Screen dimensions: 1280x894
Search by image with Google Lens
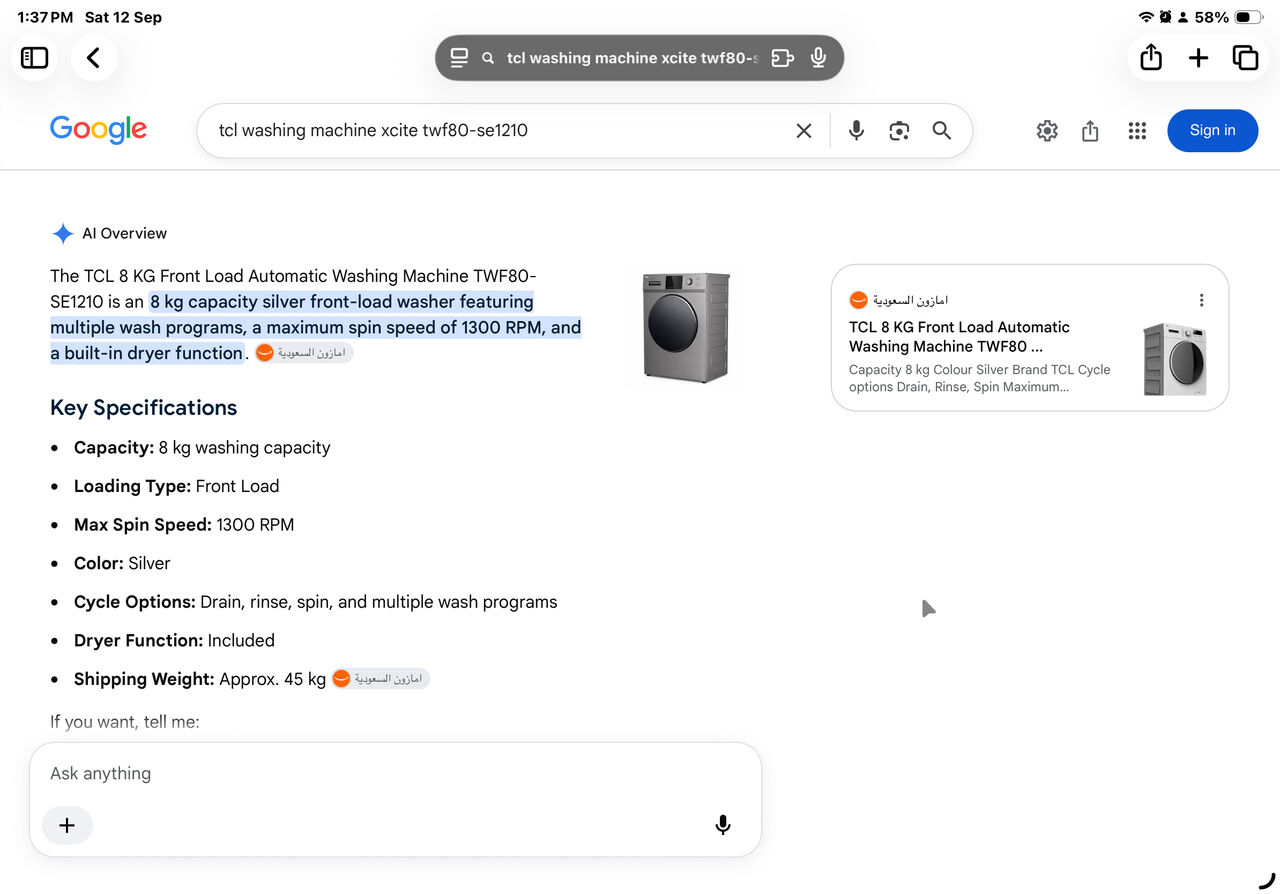pos(899,131)
